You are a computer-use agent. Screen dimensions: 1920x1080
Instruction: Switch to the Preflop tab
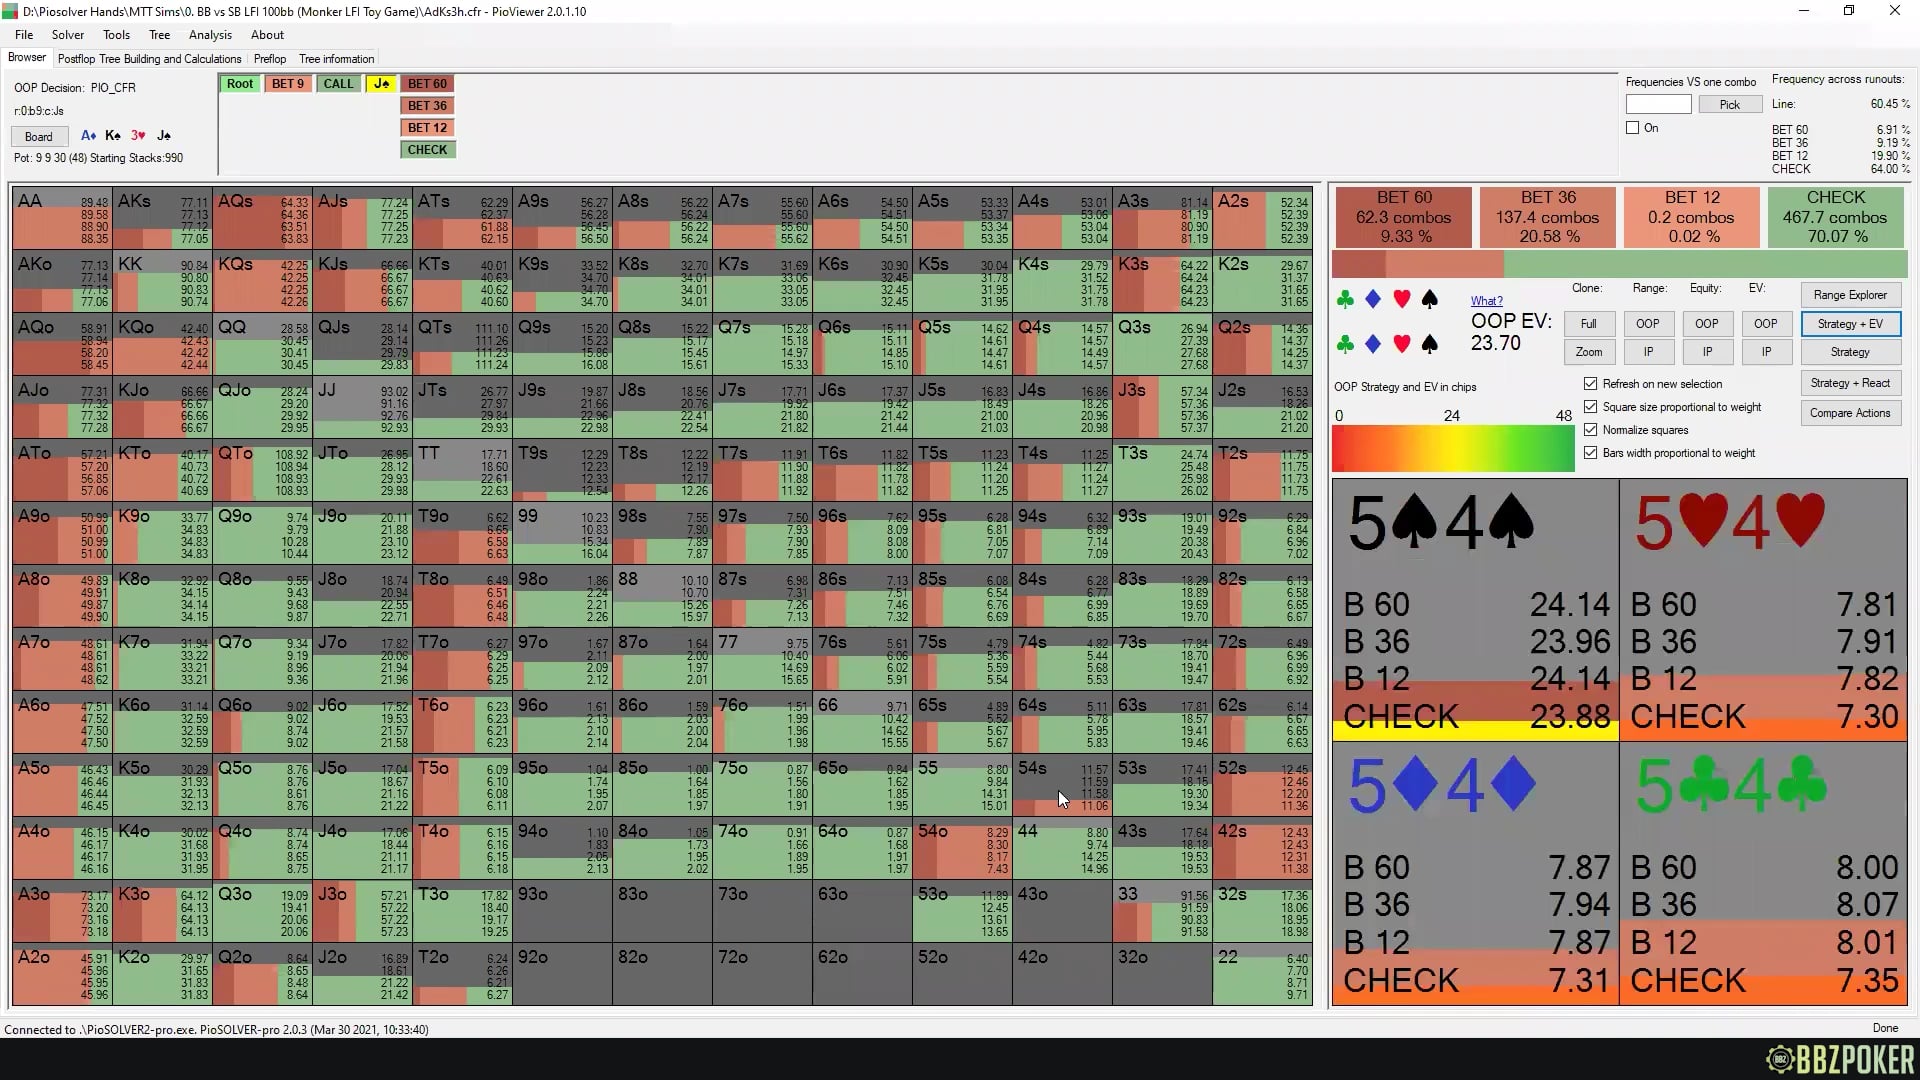tap(270, 59)
